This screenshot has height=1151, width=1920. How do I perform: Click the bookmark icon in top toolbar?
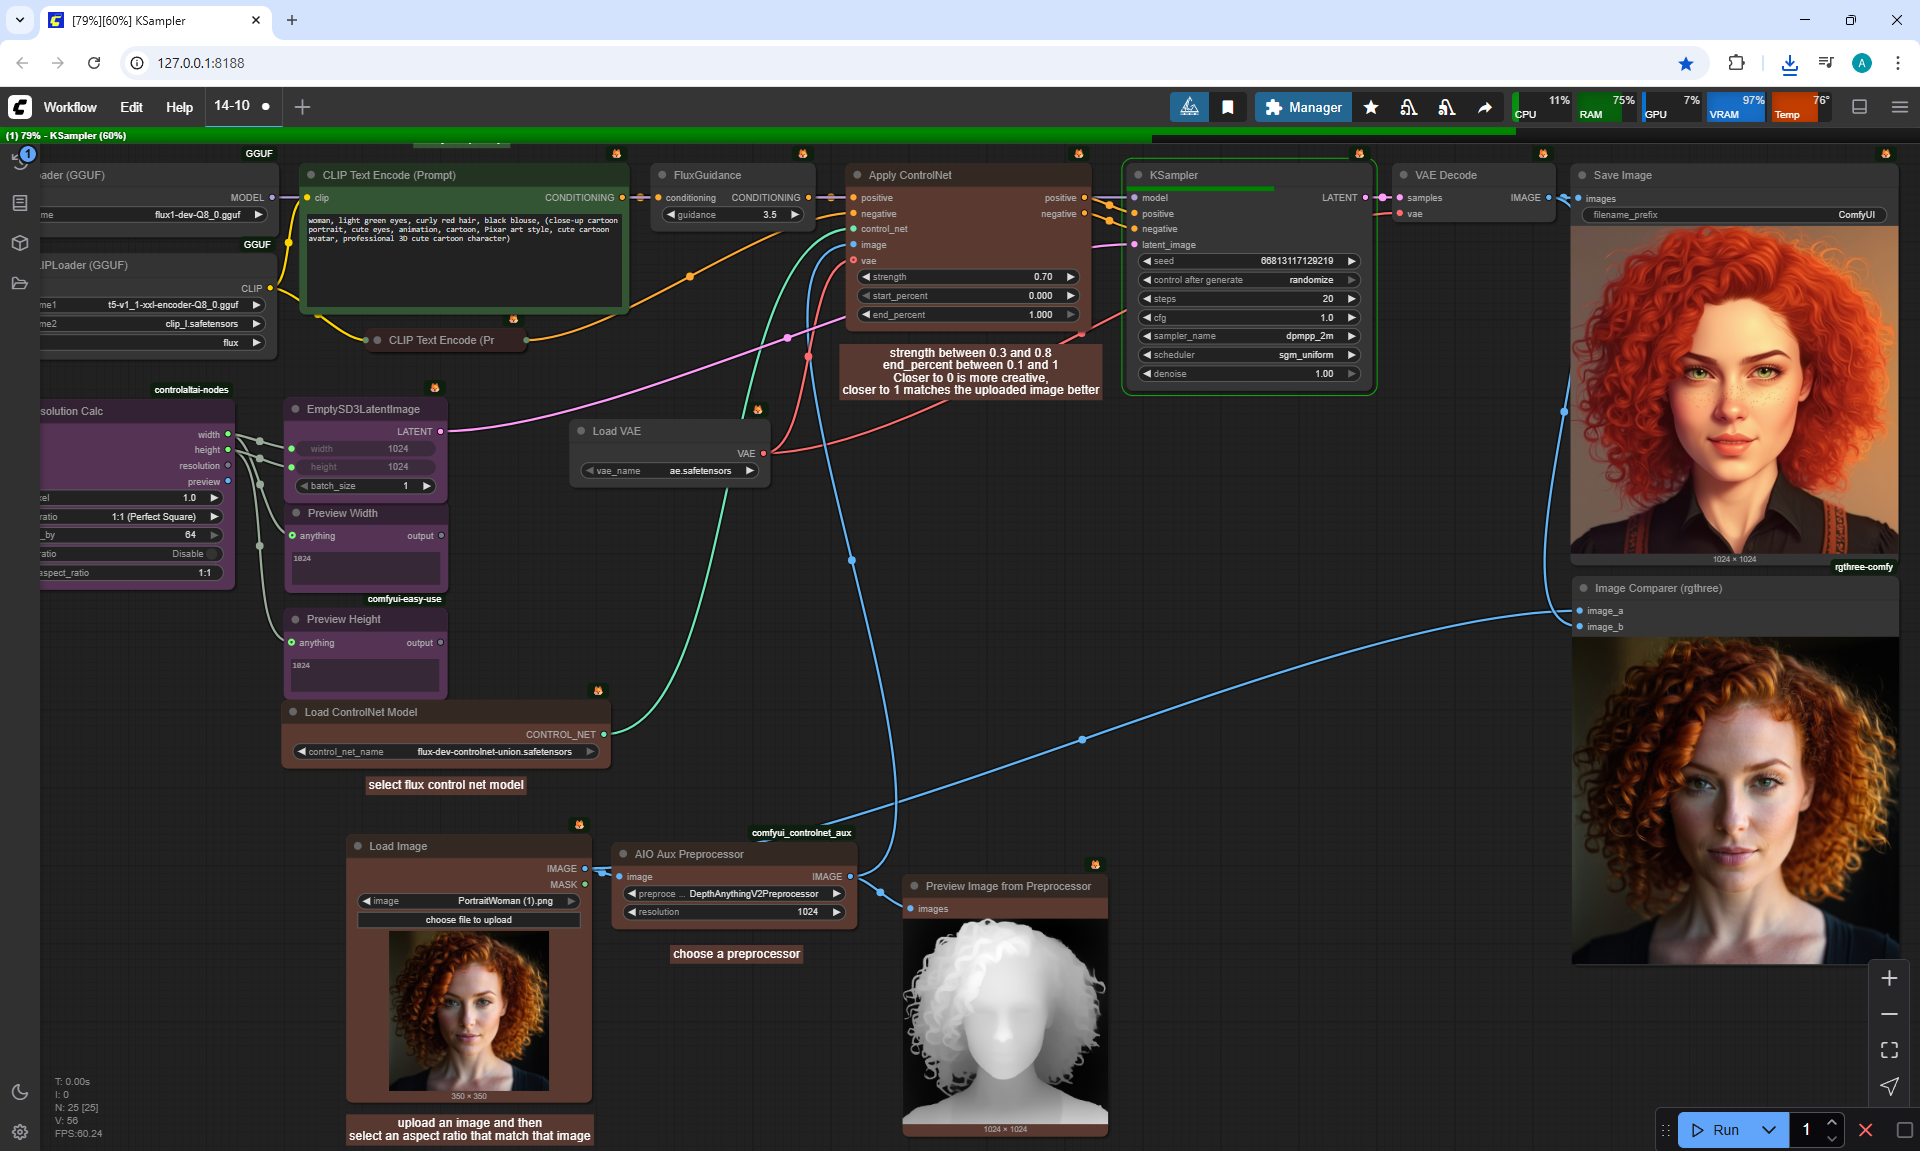1228,107
